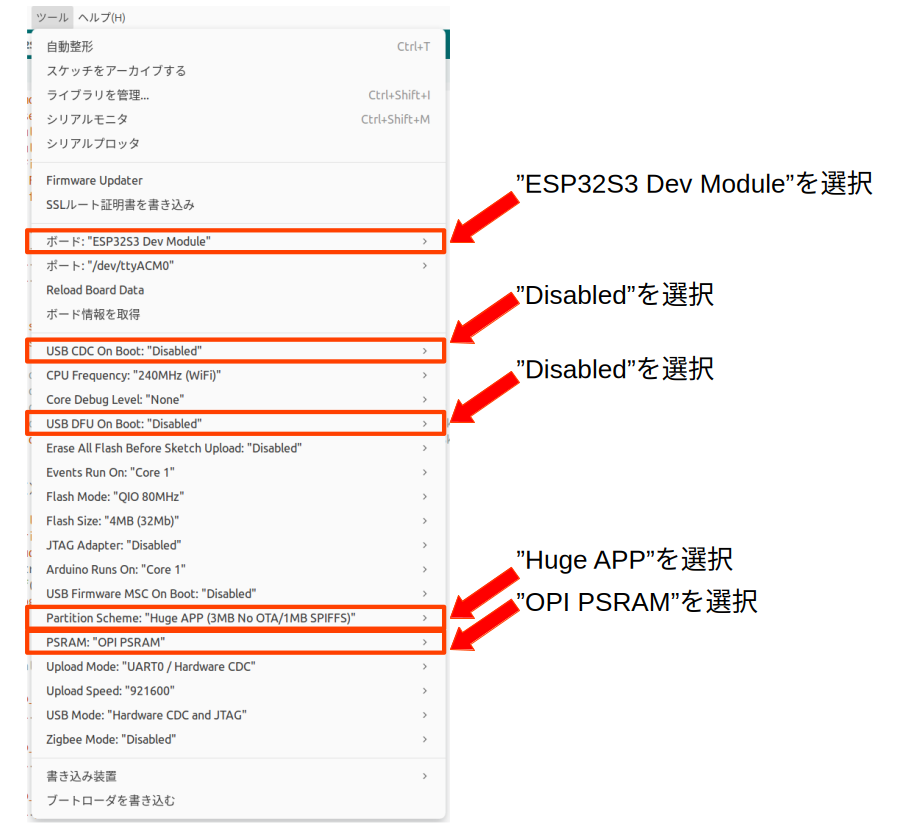The height and width of the screenshot is (825, 901).
Task: Click ボード情報を取得
Action: point(93,314)
